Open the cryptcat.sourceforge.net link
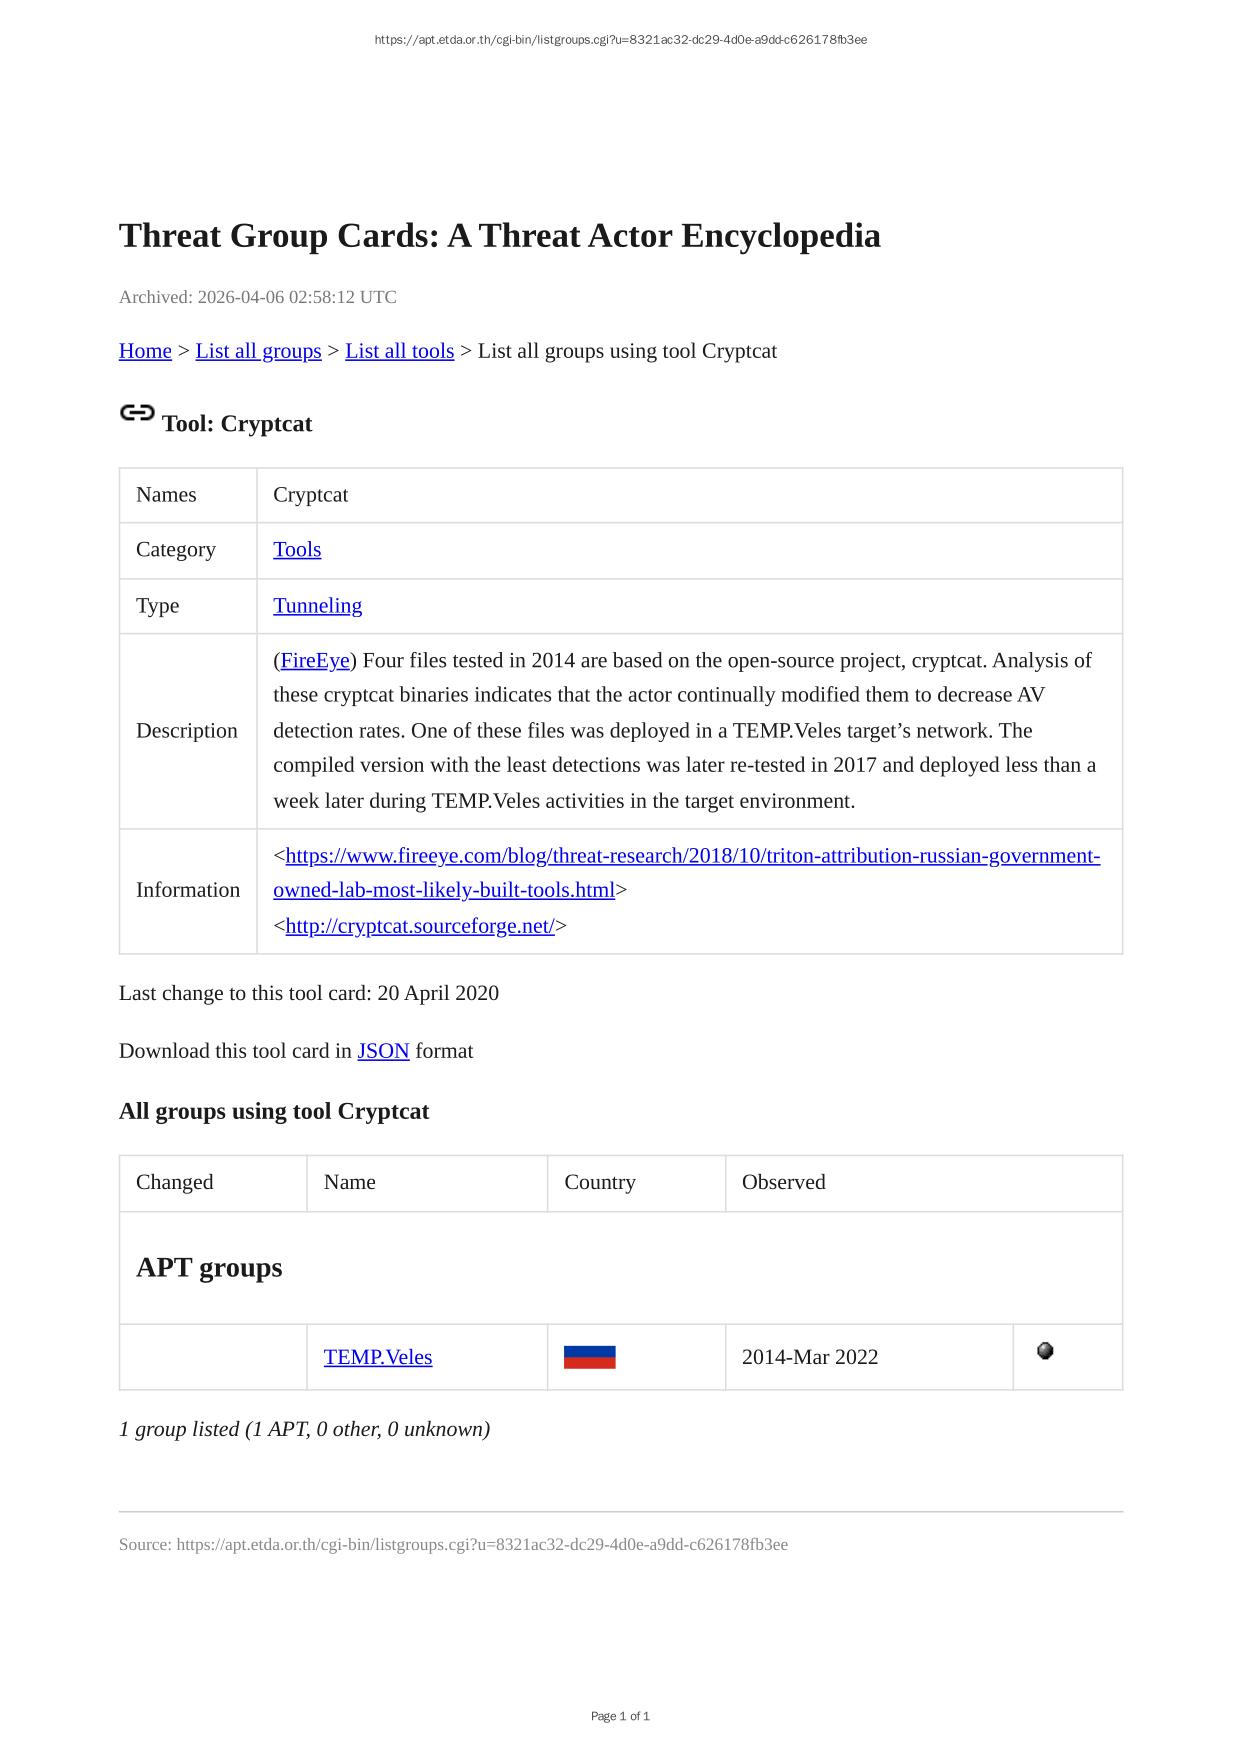 420,926
